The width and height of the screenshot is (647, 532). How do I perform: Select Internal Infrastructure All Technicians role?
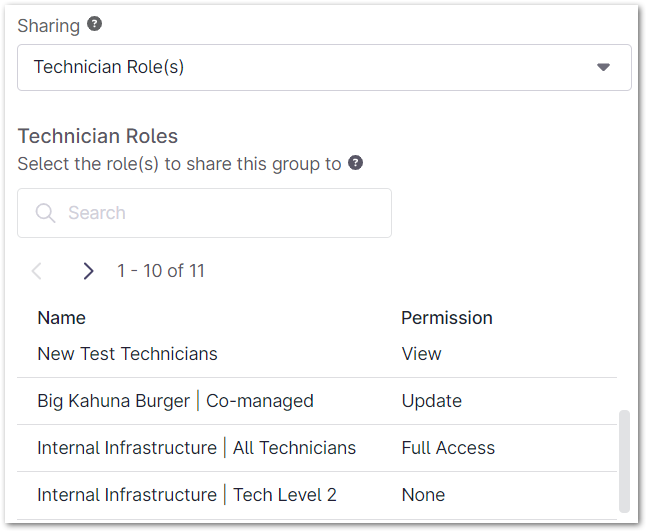pyautogui.click(x=196, y=448)
